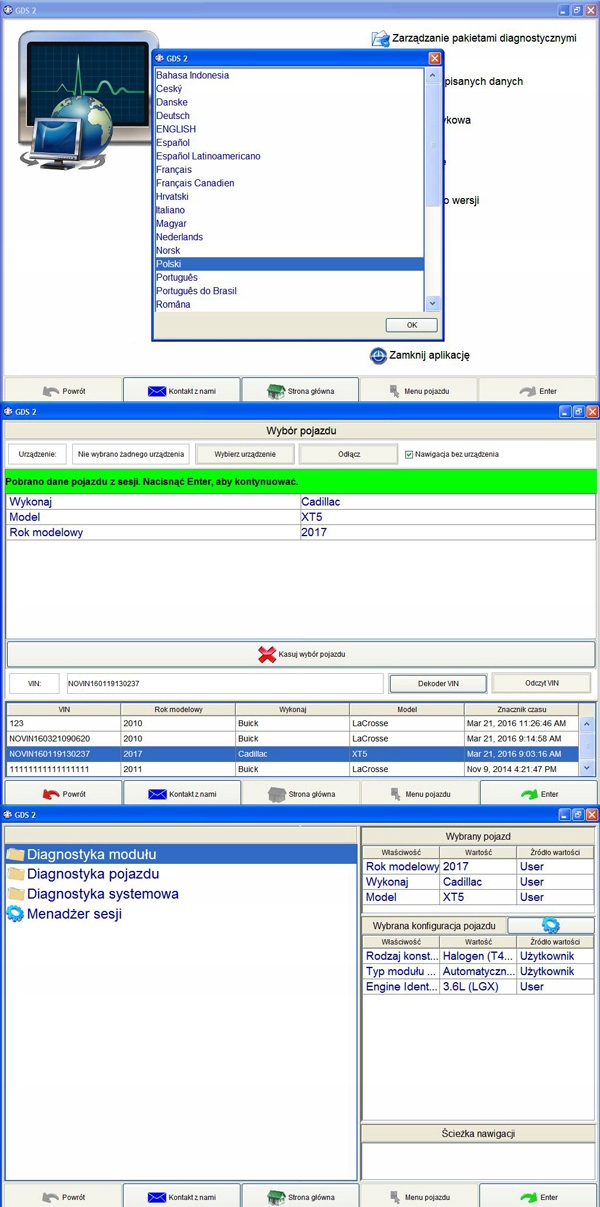The image size is (600, 1207).
Task: Click into the VIN input field
Action: pyautogui.click(x=224, y=683)
